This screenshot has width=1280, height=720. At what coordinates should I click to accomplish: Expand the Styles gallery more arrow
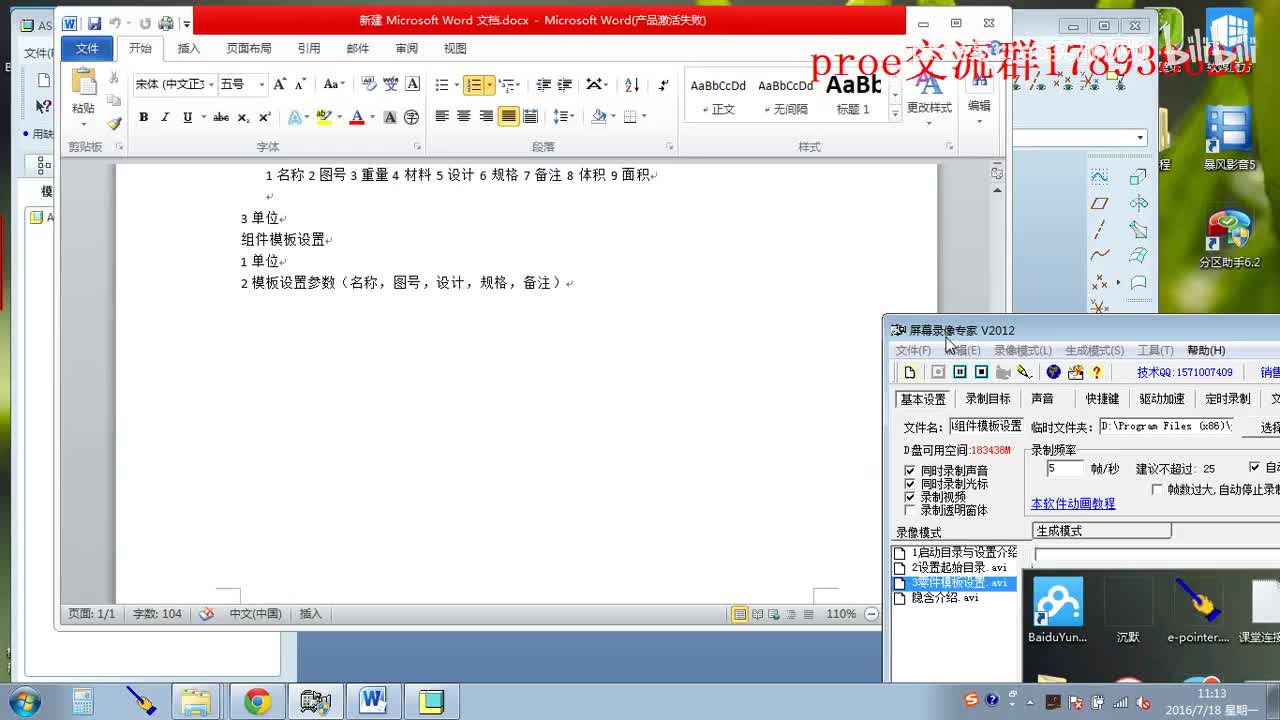pos(895,114)
